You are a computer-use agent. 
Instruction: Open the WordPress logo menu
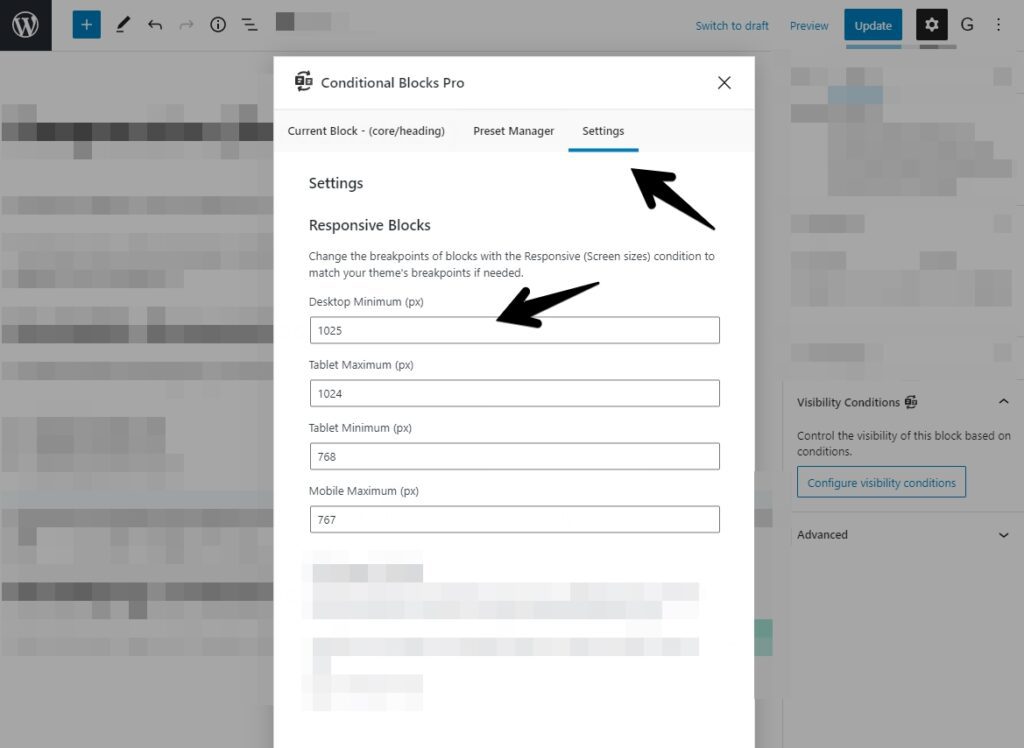pyautogui.click(x=25, y=25)
